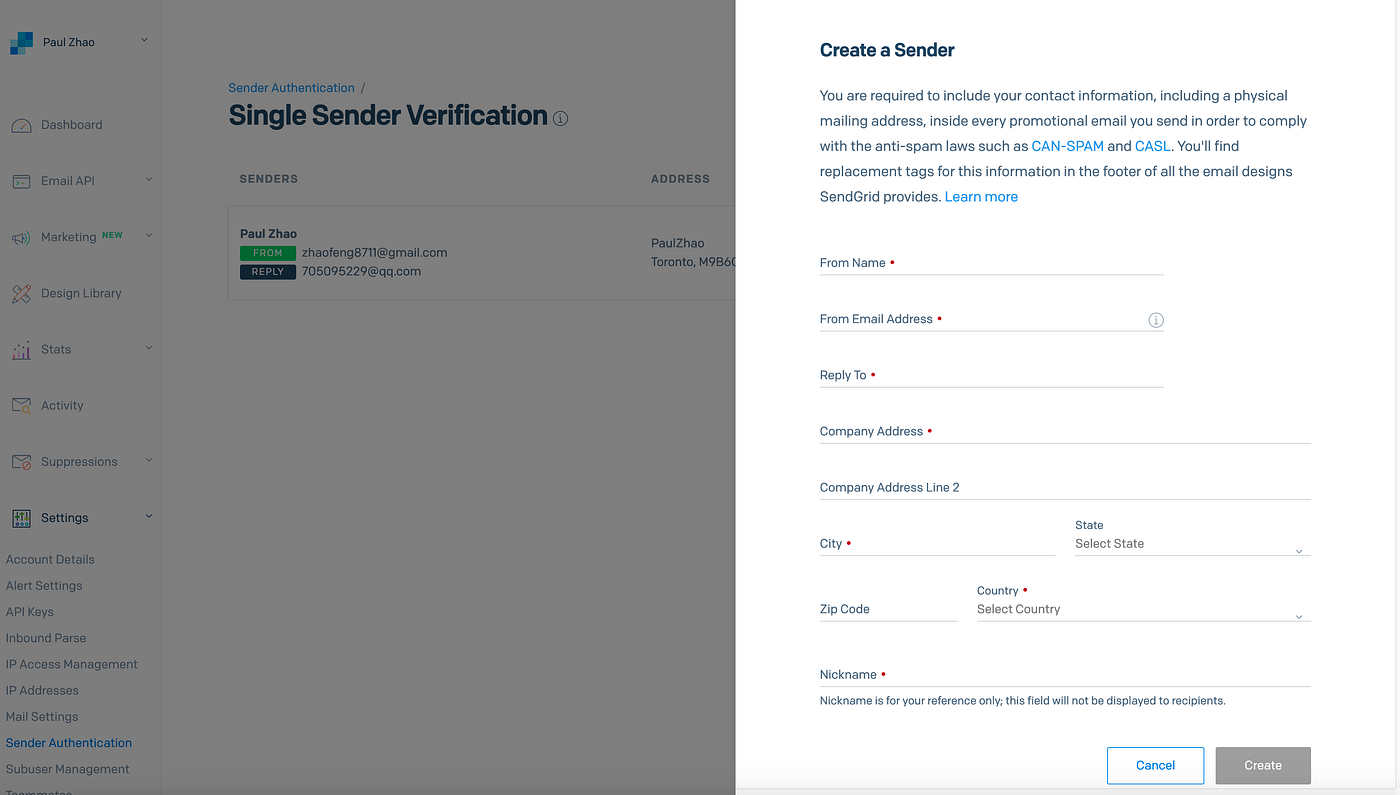
Task: Open the info tooltip on From Email Address
Action: point(1156,319)
